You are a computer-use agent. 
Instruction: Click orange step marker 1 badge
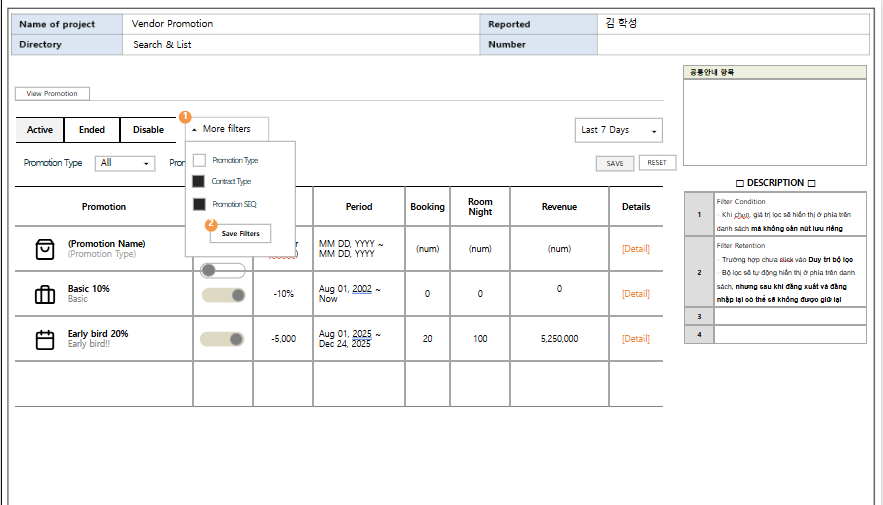tap(185, 118)
